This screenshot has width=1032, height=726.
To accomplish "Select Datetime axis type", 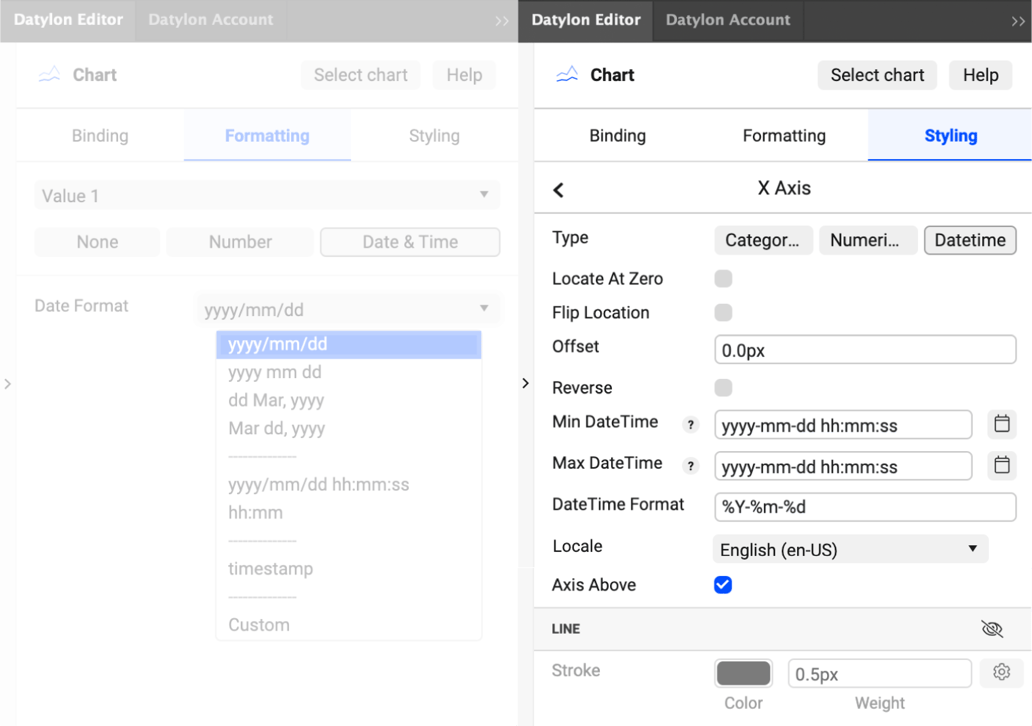I will click(970, 240).
